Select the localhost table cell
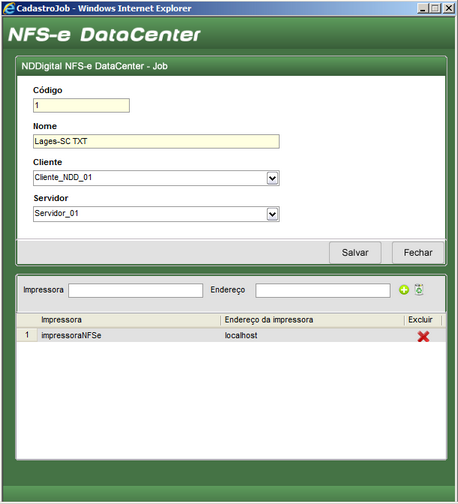This screenshot has width=458, height=504. (312, 335)
